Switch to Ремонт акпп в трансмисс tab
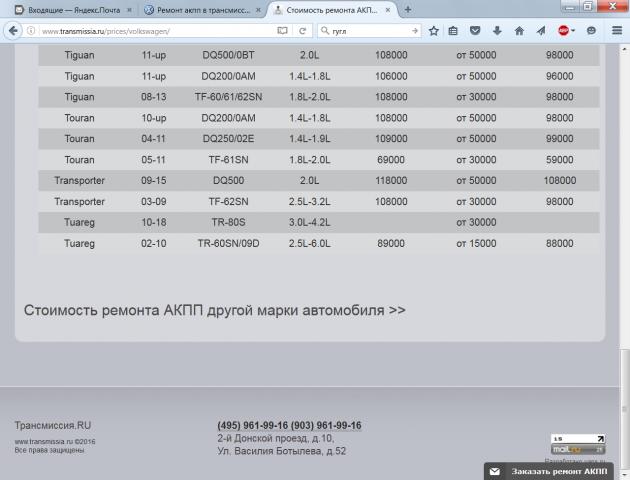The width and height of the screenshot is (630, 480). 203,10
